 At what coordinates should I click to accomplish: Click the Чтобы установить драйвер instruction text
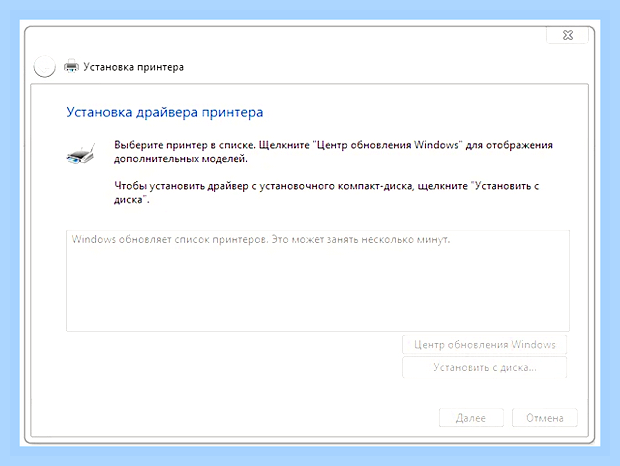tap(326, 192)
